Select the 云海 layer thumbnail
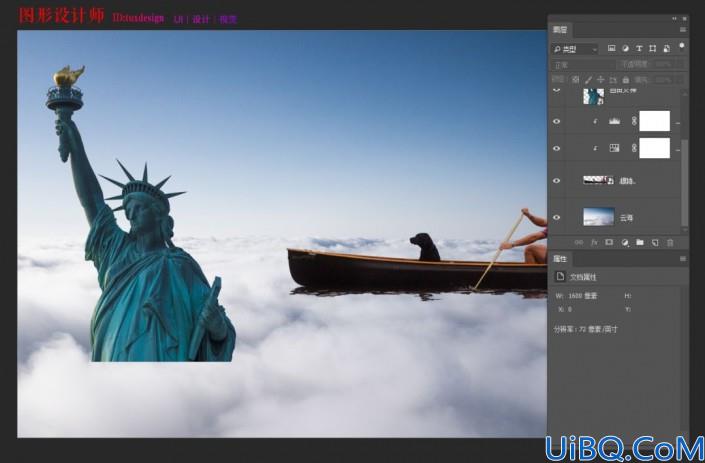The image size is (705, 463). coord(598,217)
